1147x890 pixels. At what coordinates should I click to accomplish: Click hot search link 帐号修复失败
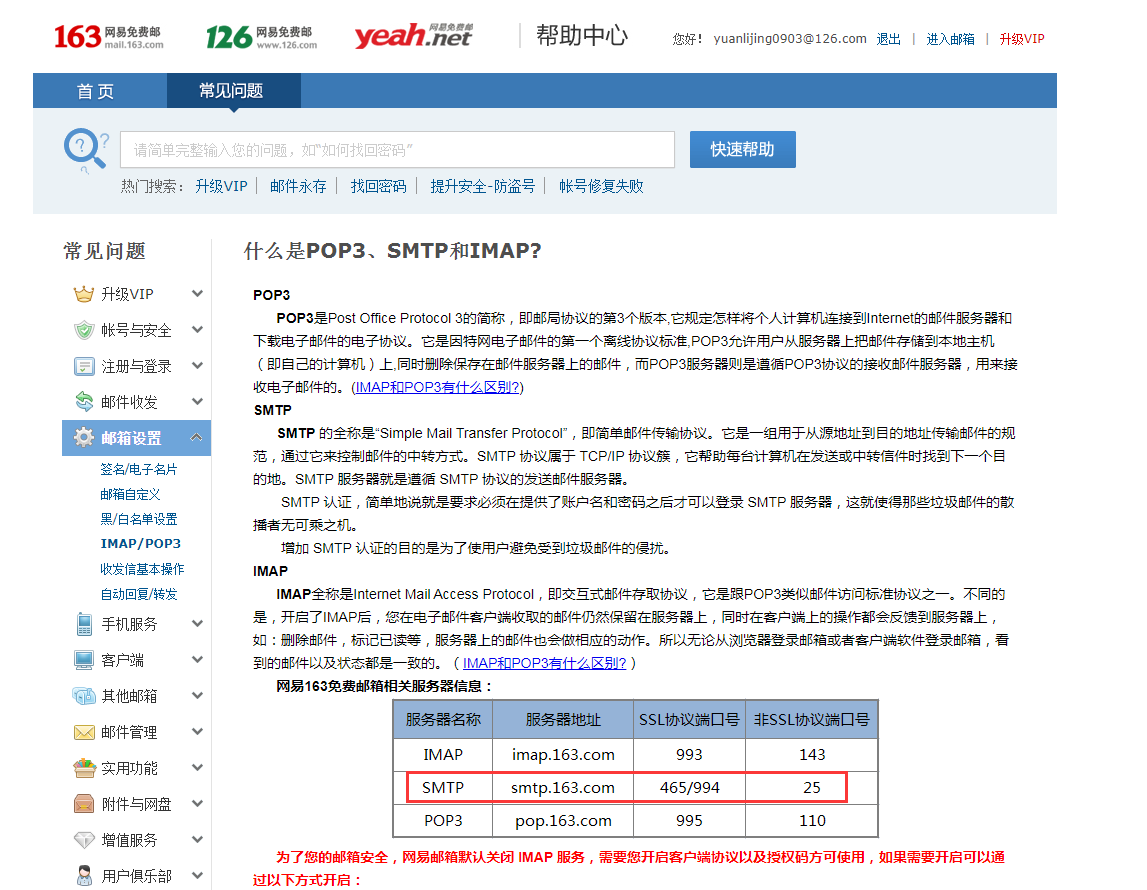(601, 186)
